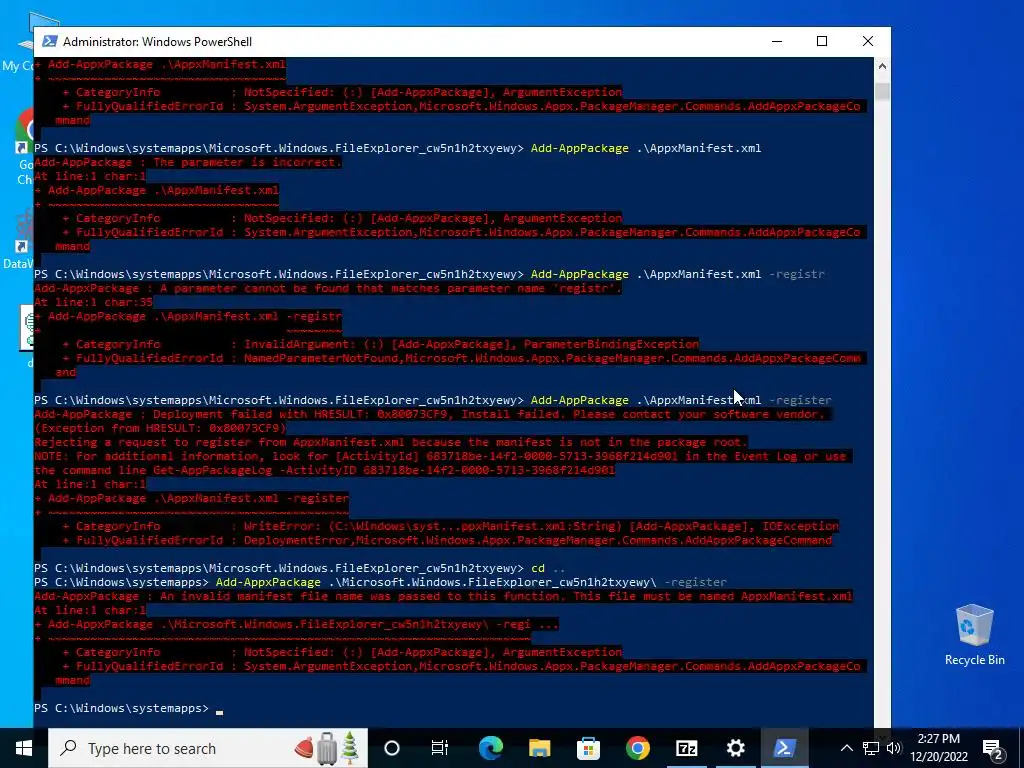Open the Windows Start menu
The image size is (1024, 768).
(x=24, y=748)
